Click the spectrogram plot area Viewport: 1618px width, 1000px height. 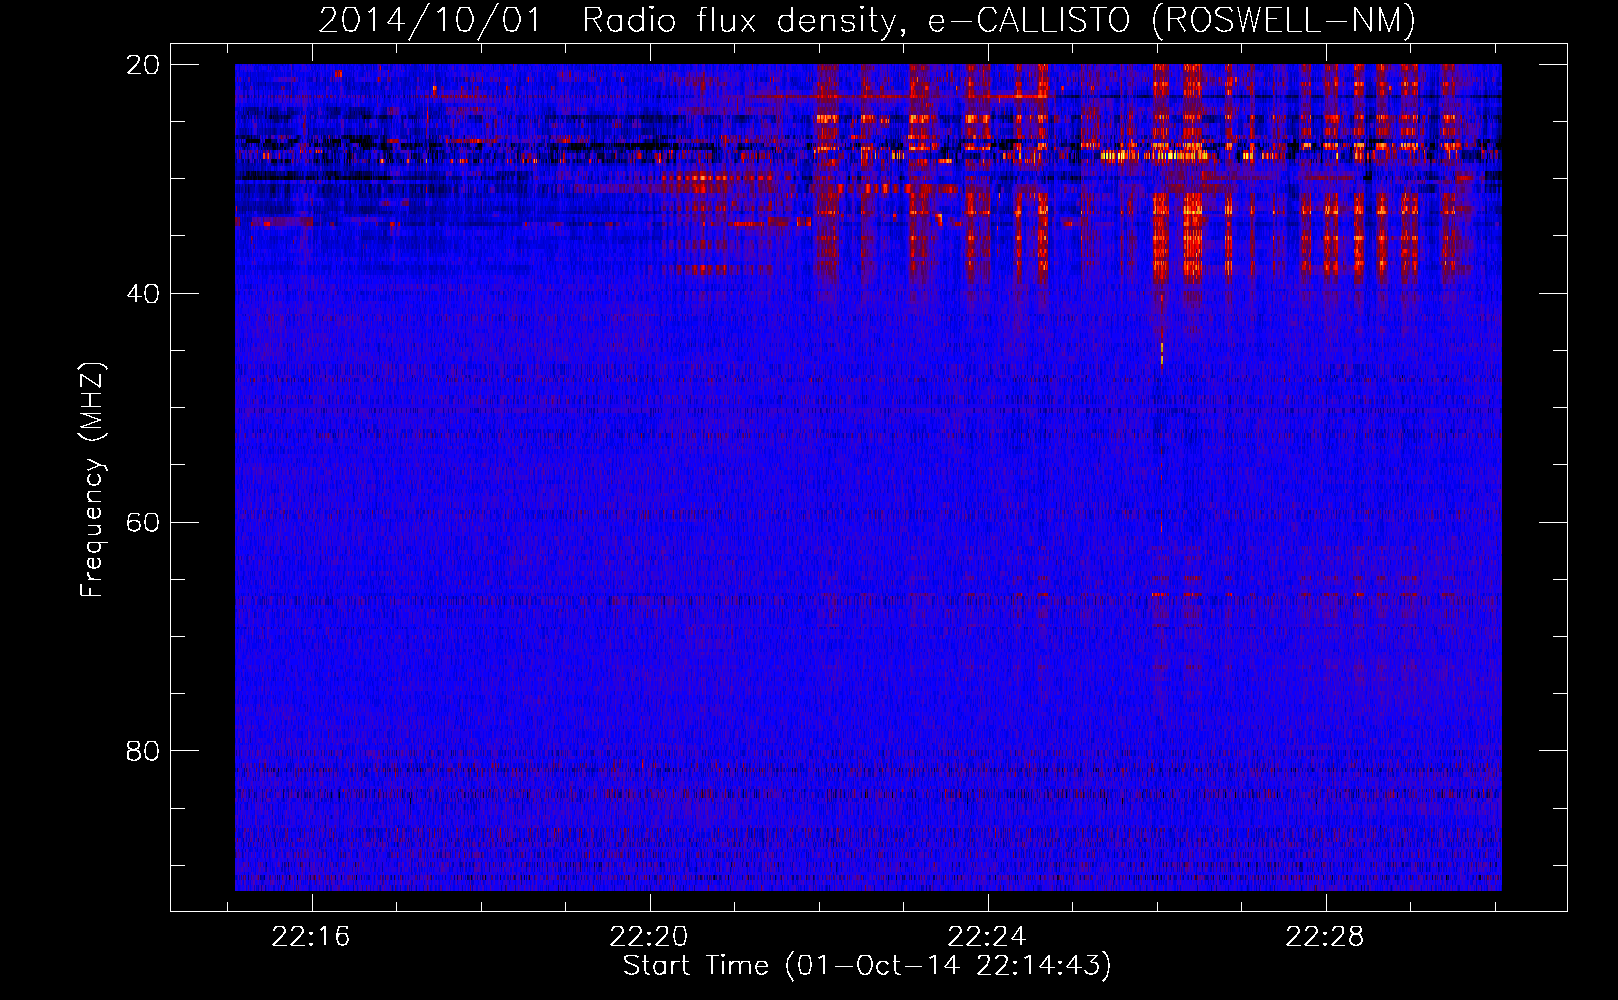[868, 477]
